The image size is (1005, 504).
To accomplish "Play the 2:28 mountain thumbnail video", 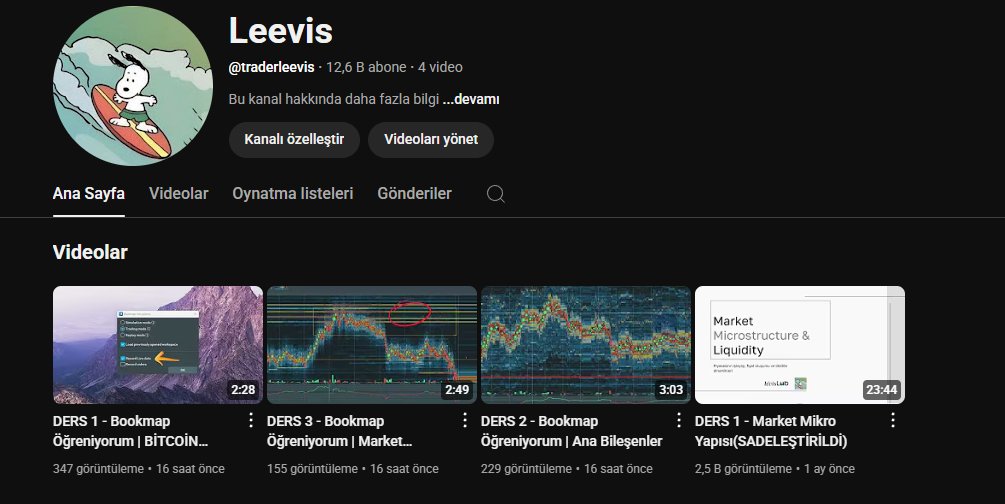I will 158,345.
